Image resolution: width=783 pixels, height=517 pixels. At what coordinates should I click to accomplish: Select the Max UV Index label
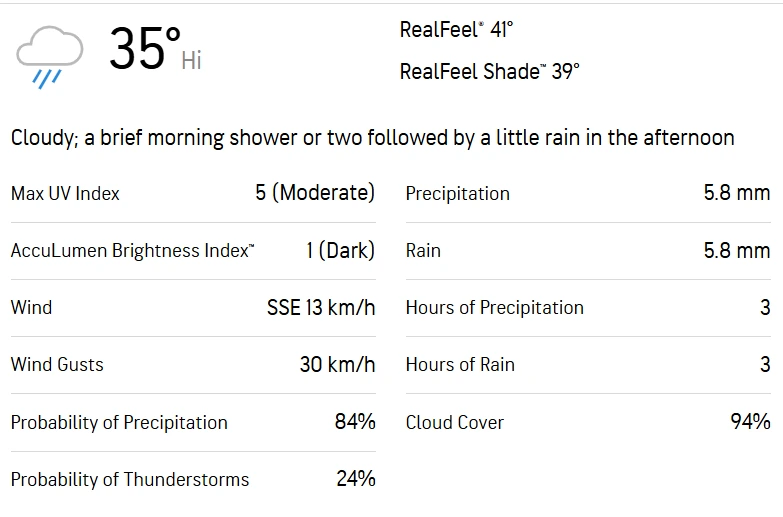65,194
